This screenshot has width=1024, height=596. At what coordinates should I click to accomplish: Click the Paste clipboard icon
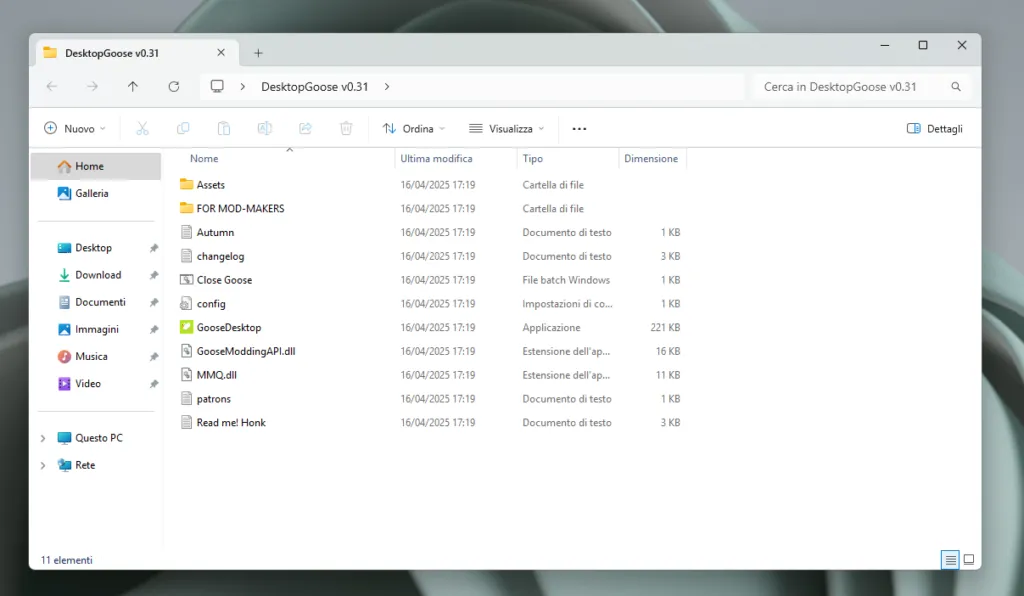click(224, 129)
